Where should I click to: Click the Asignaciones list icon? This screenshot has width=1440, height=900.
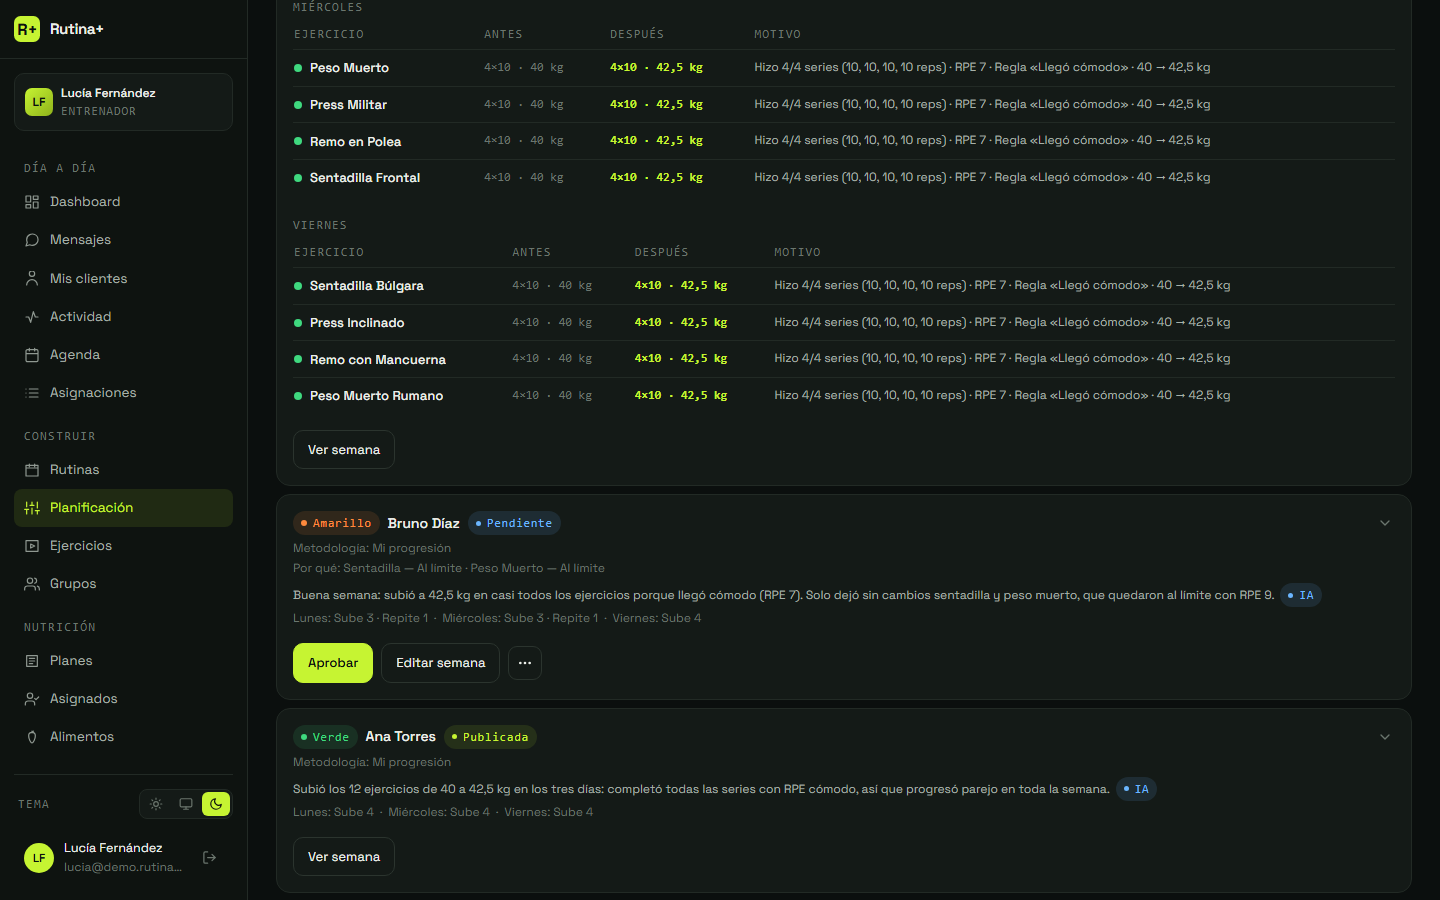click(x=32, y=393)
